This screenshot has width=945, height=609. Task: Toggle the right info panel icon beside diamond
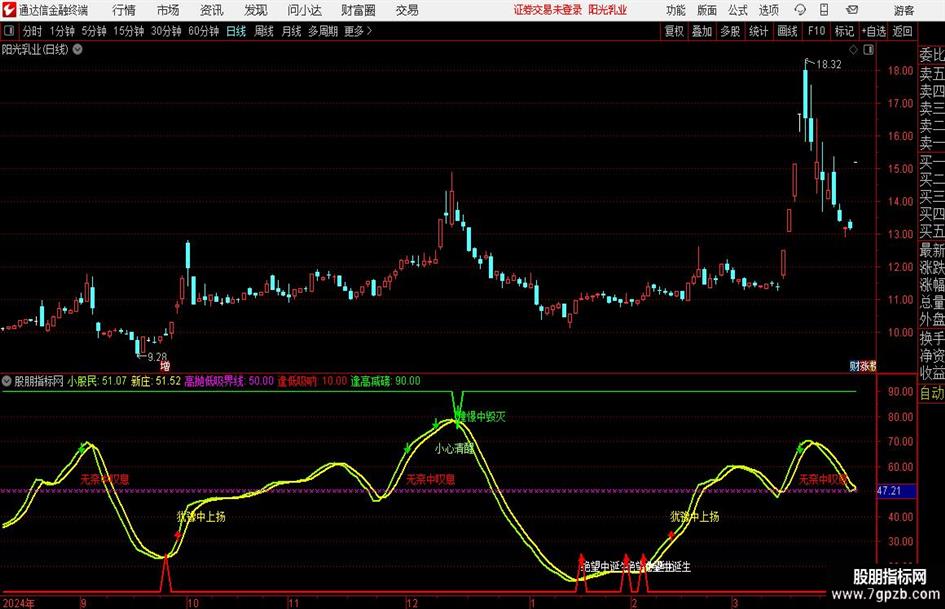[868, 50]
